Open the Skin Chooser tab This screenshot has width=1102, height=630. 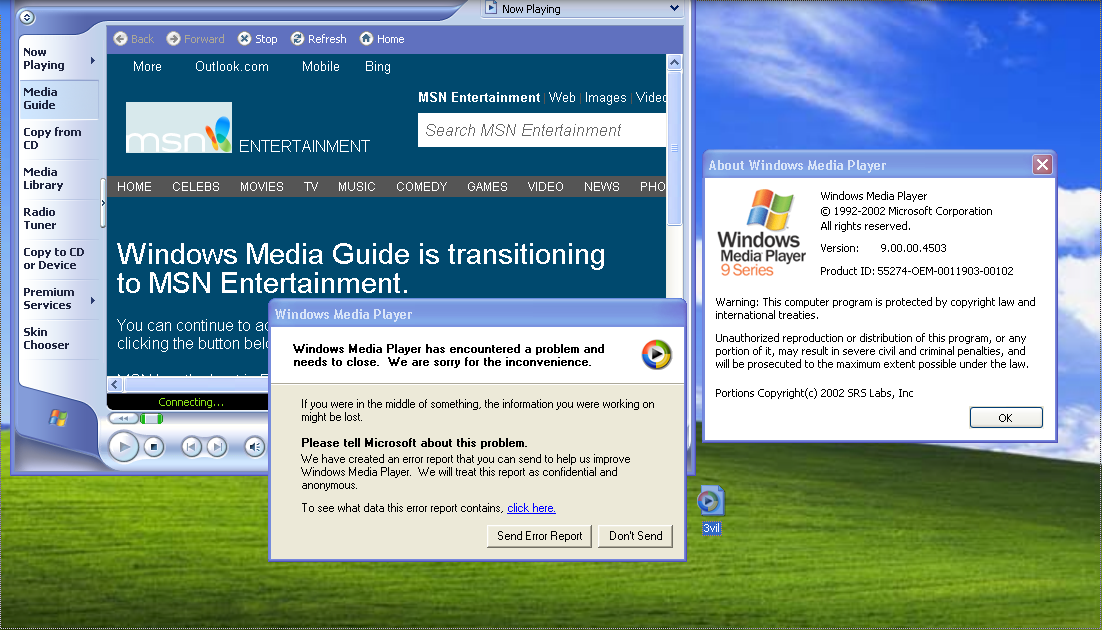click(59, 338)
